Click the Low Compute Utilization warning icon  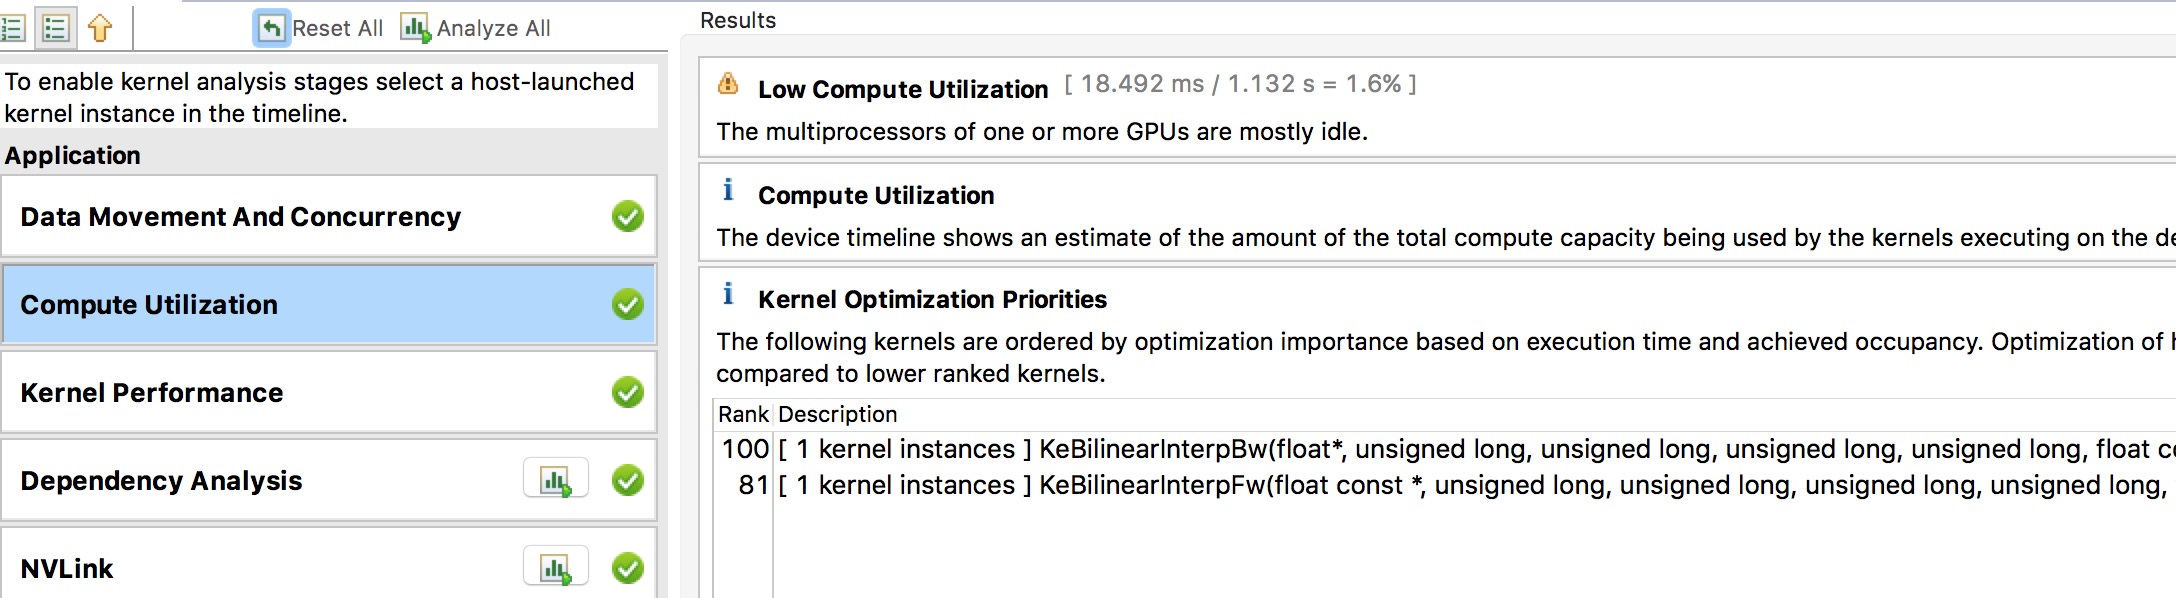[x=728, y=85]
